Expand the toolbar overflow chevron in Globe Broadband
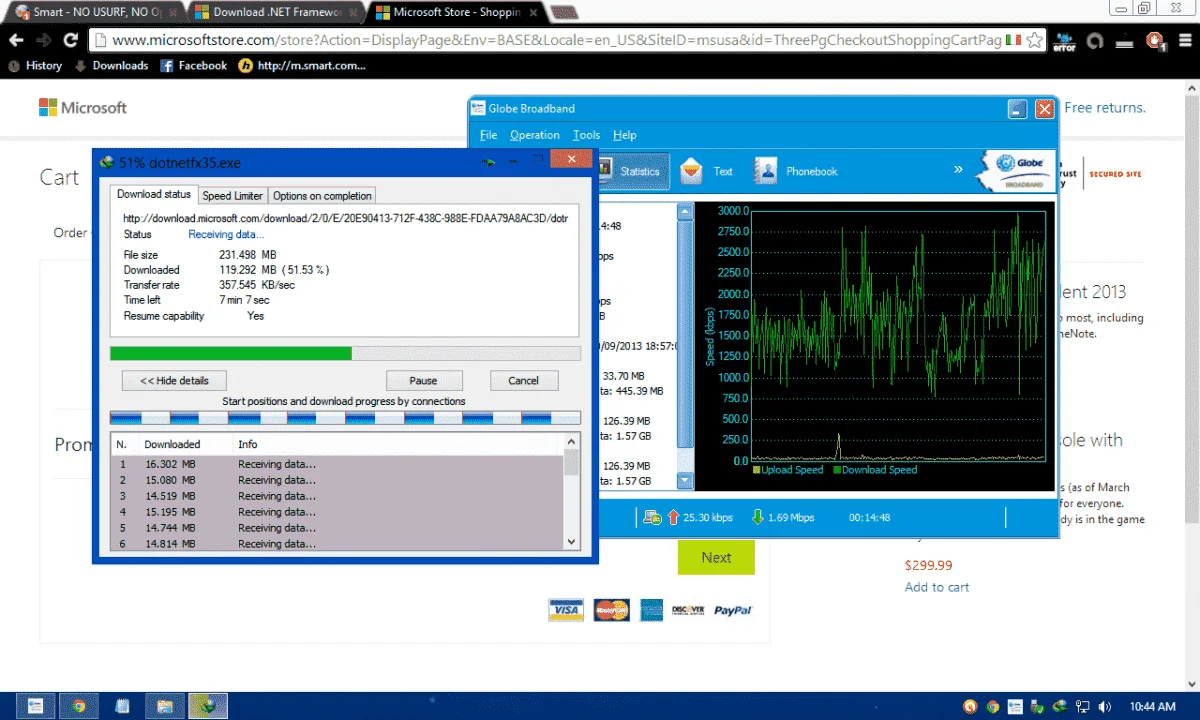The width and height of the screenshot is (1200, 720). (958, 169)
